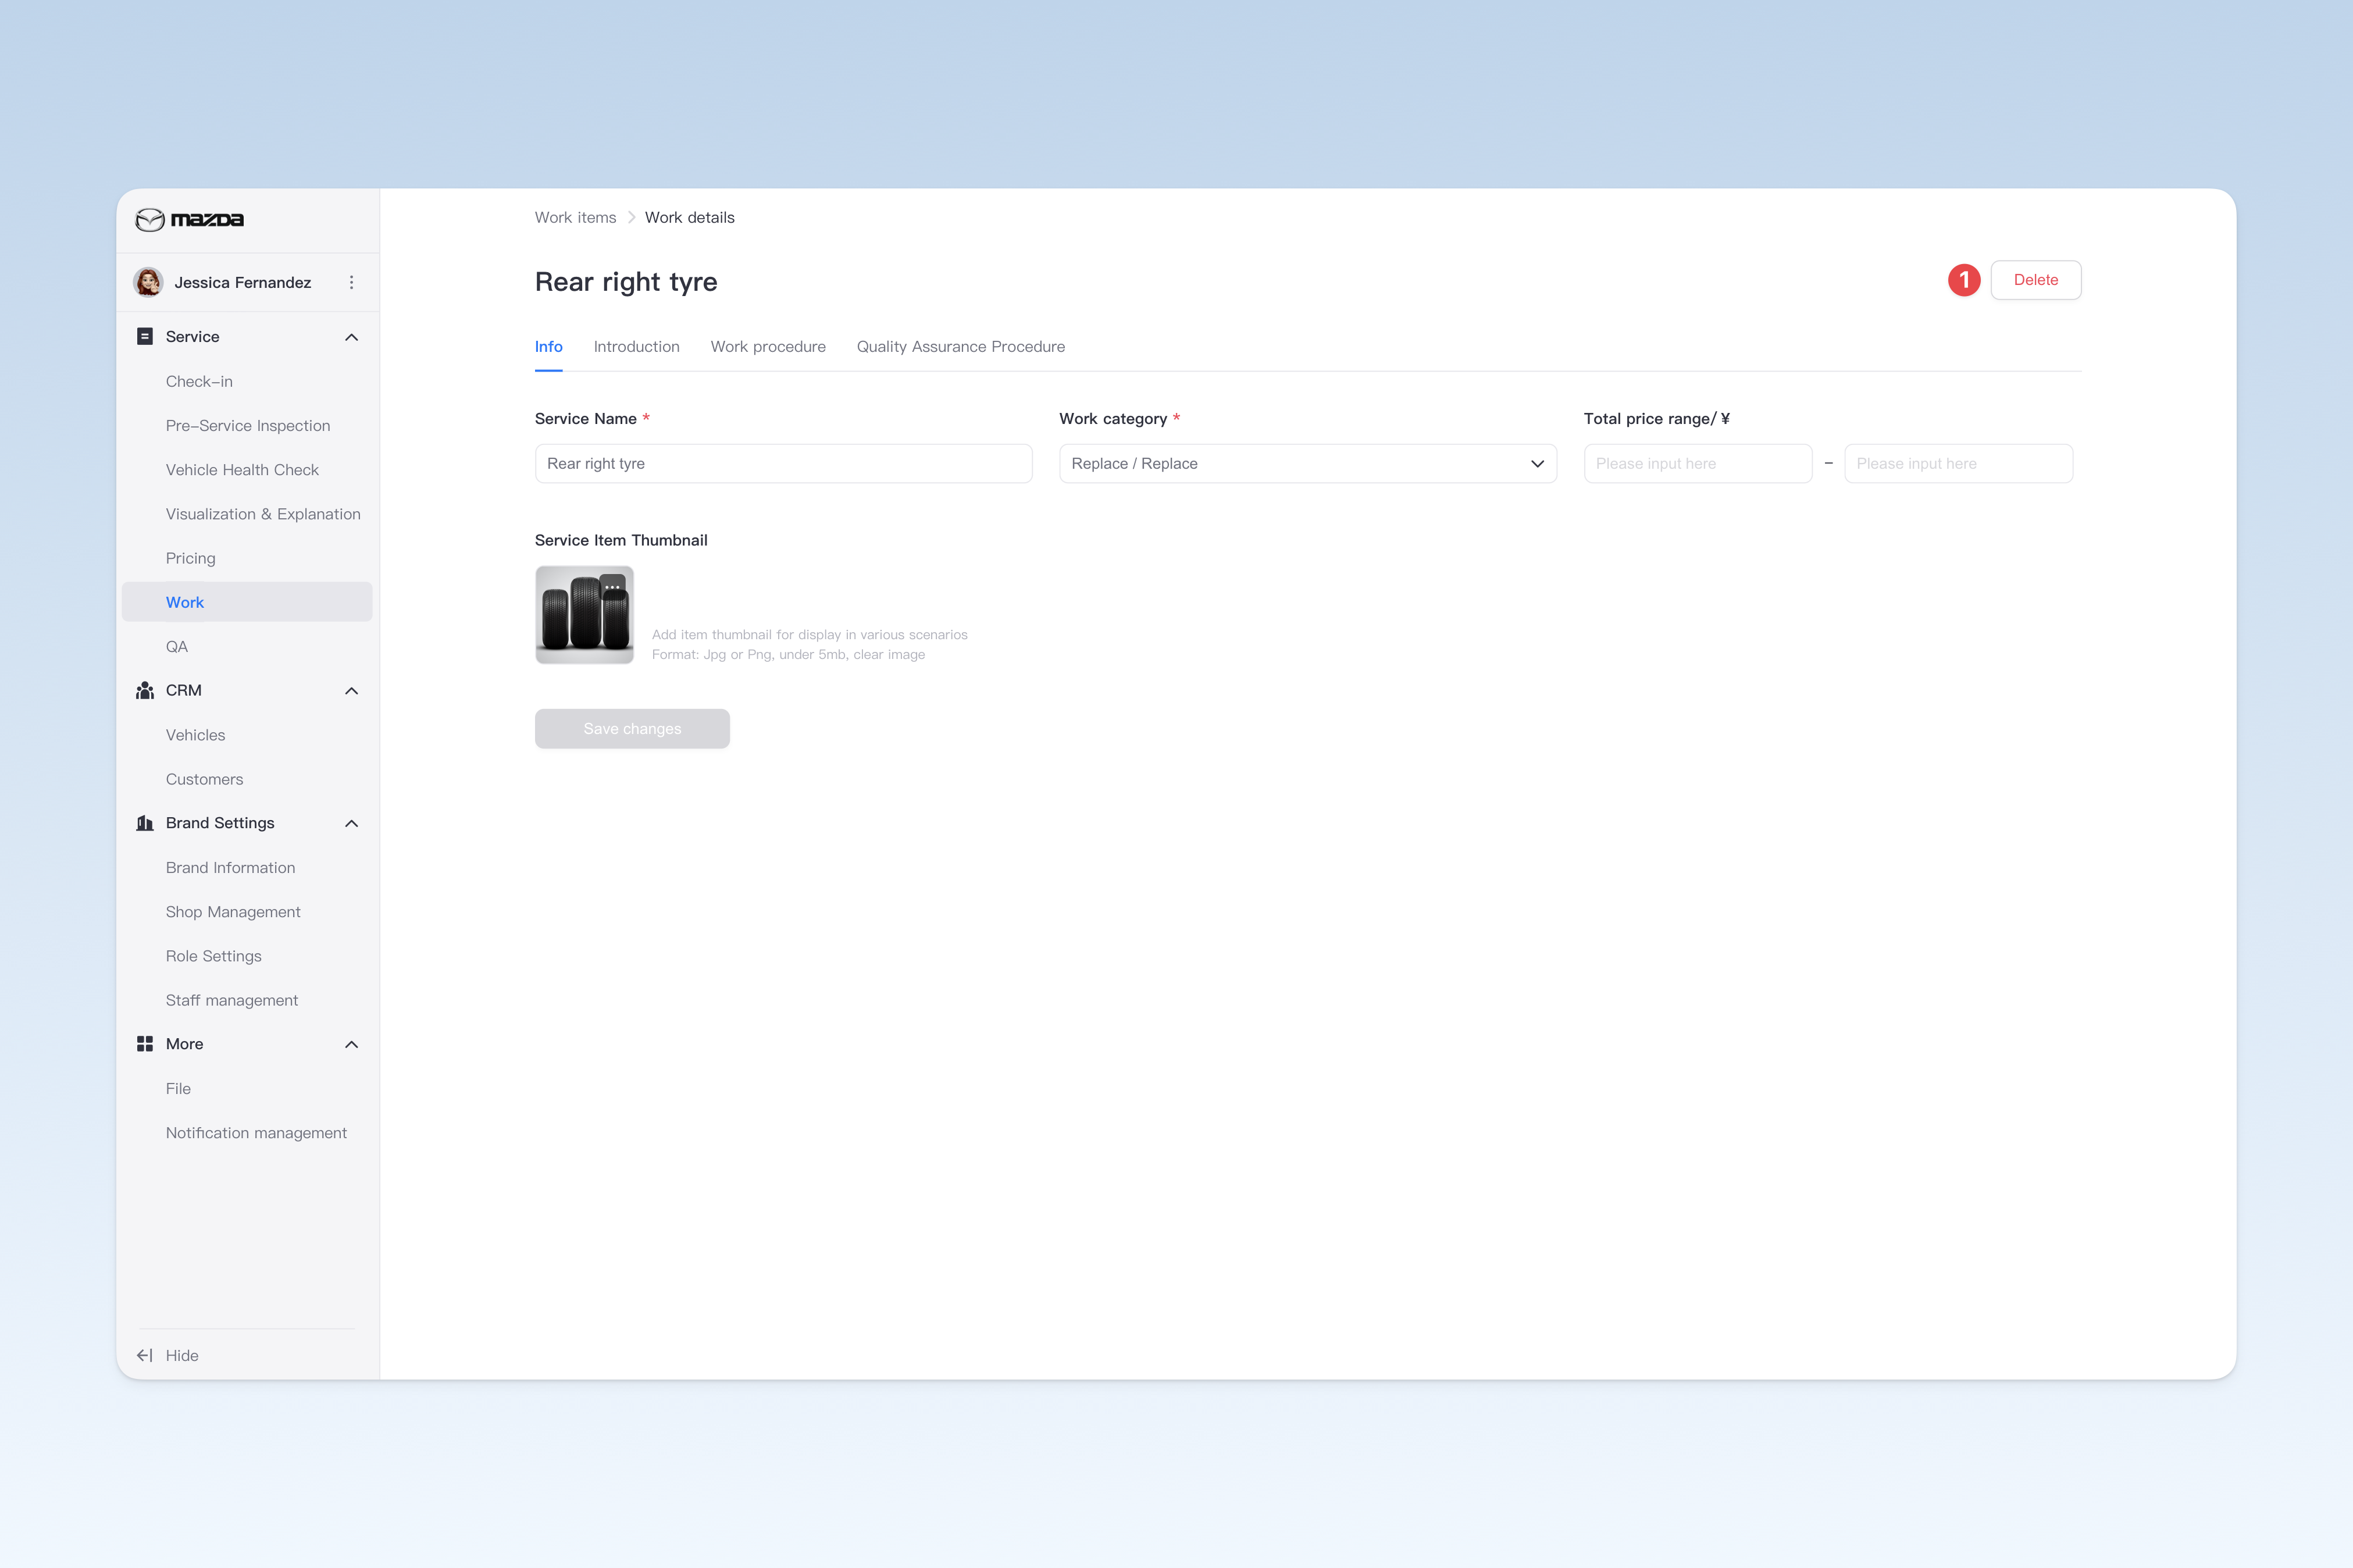Collapse the Service section chevron
The image size is (2353, 1568).
click(x=351, y=337)
